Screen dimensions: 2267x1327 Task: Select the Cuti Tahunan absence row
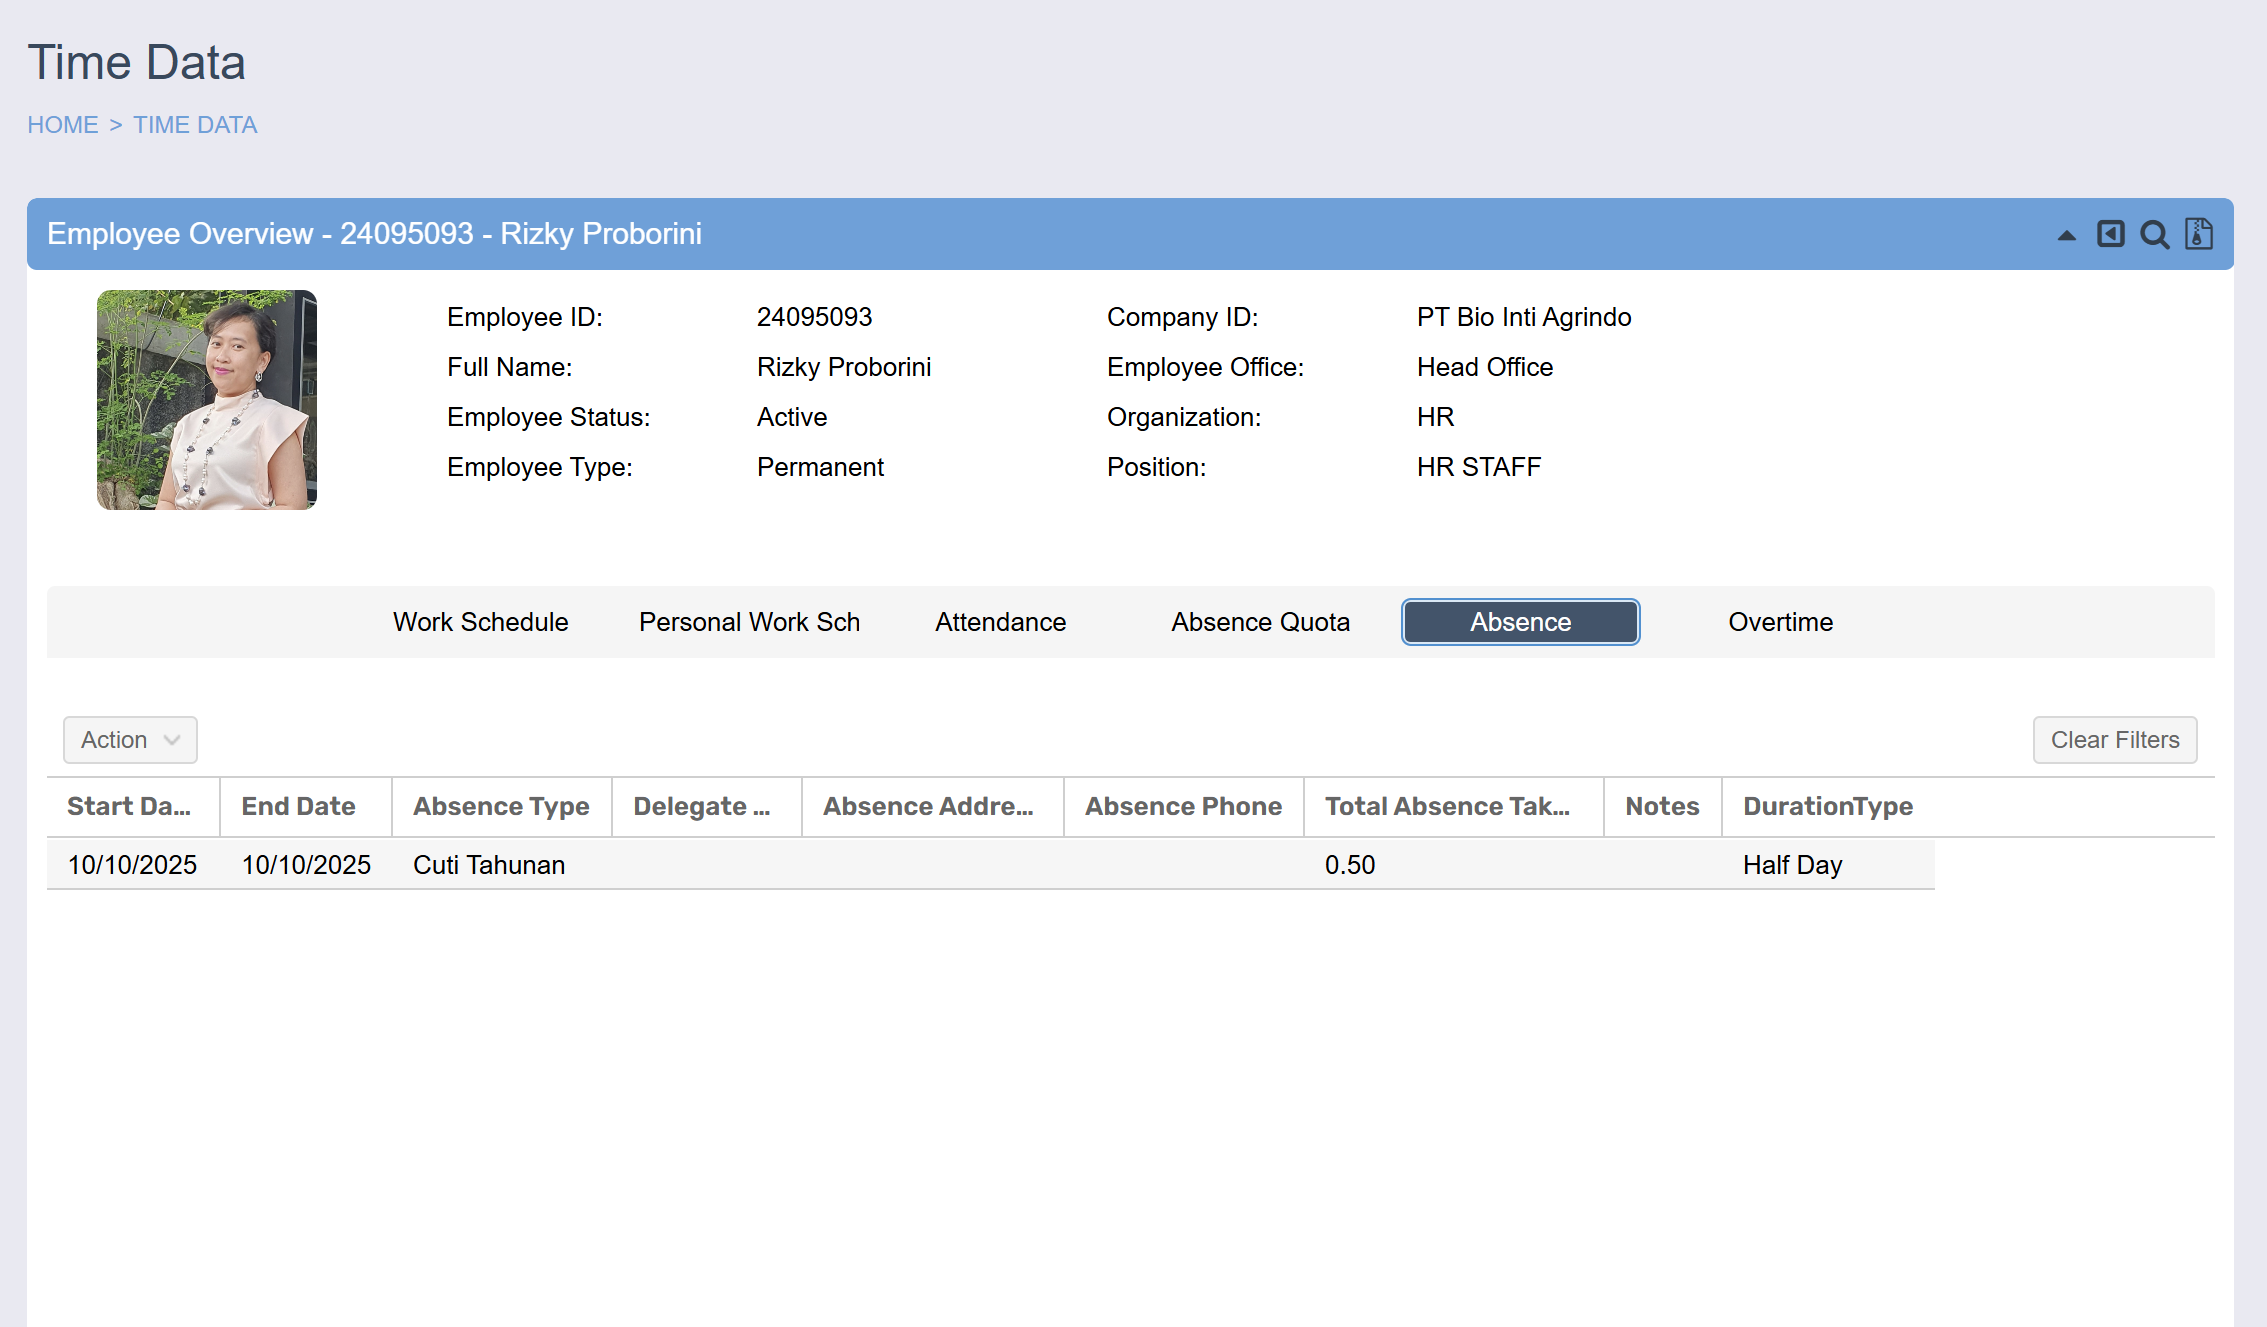(x=489, y=865)
